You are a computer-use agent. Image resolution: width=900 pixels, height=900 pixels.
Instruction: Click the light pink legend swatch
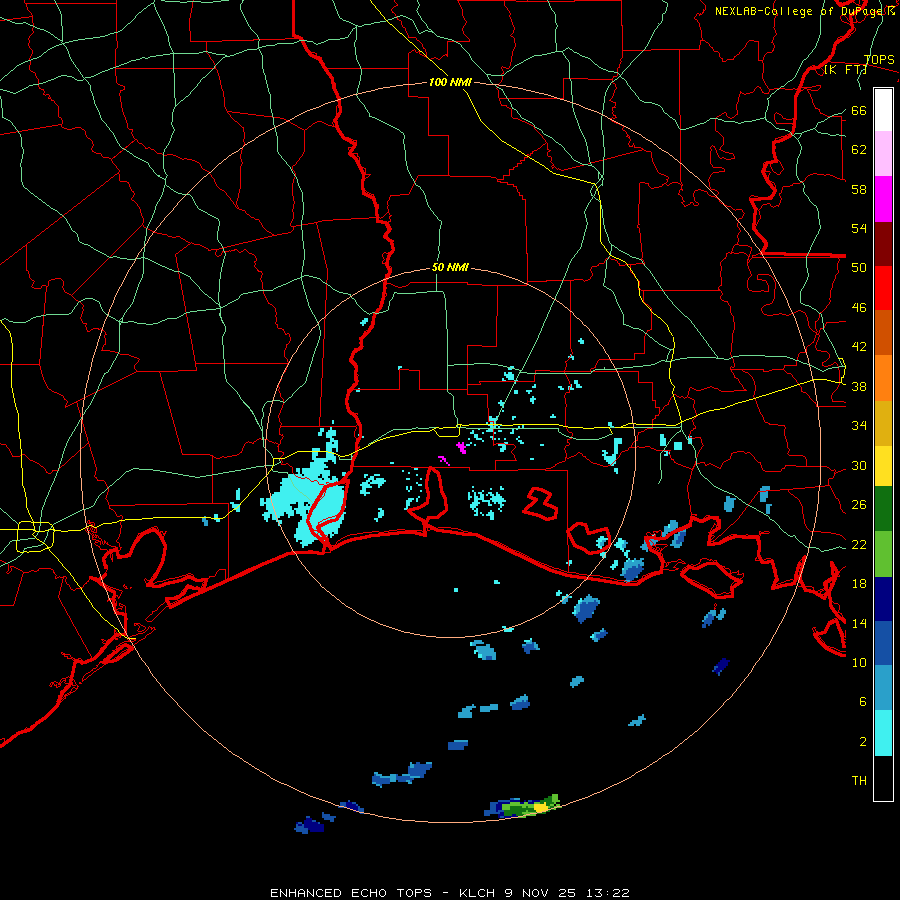(883, 153)
